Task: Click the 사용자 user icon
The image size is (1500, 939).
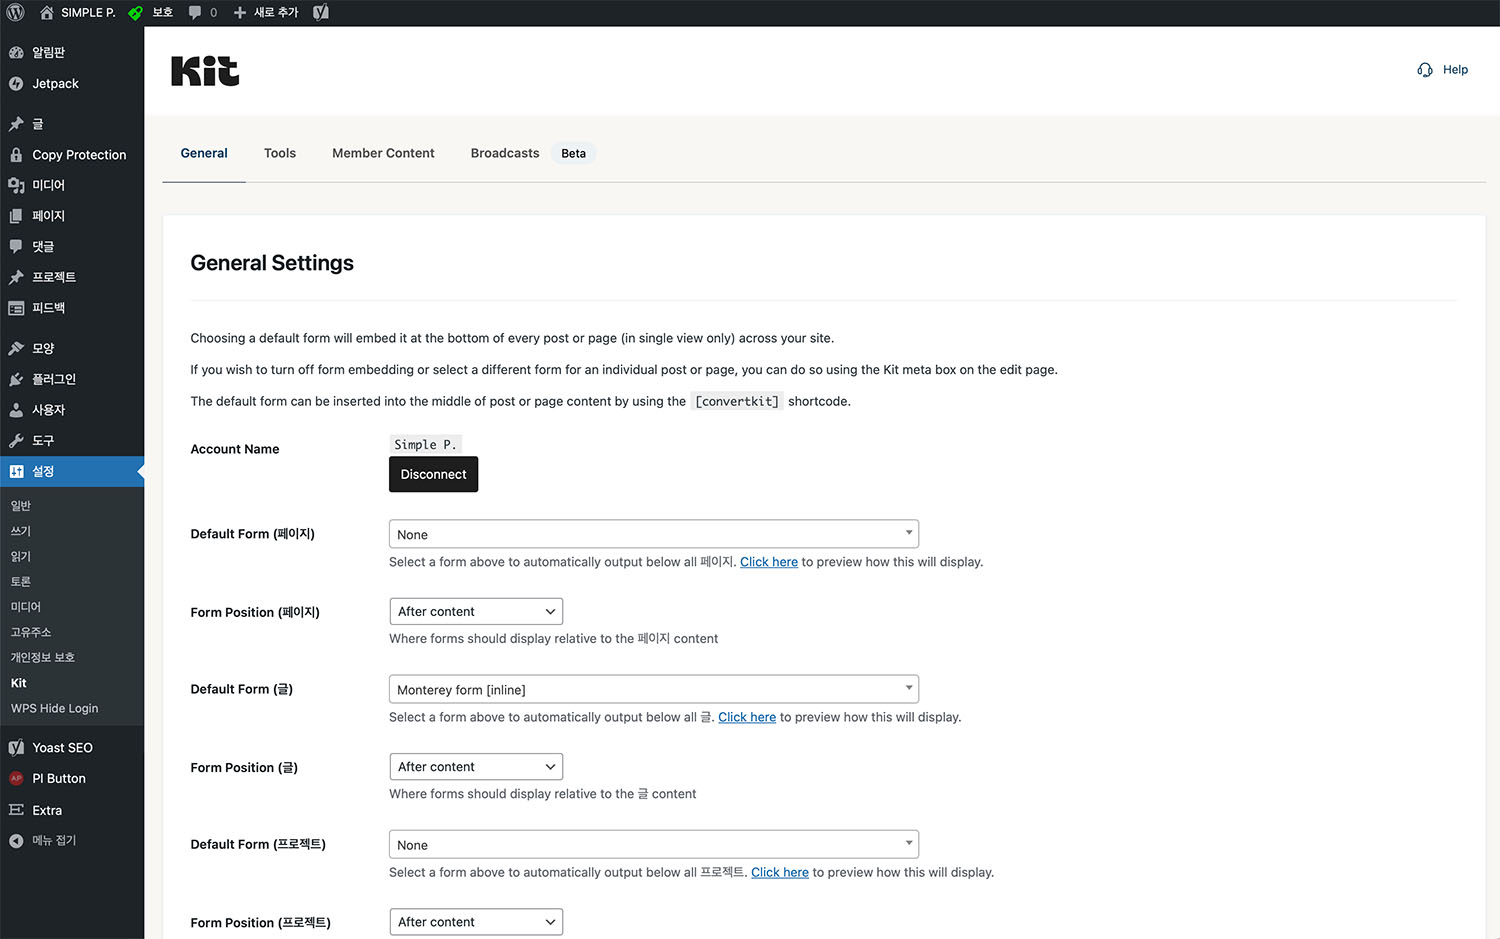Action: 16,410
